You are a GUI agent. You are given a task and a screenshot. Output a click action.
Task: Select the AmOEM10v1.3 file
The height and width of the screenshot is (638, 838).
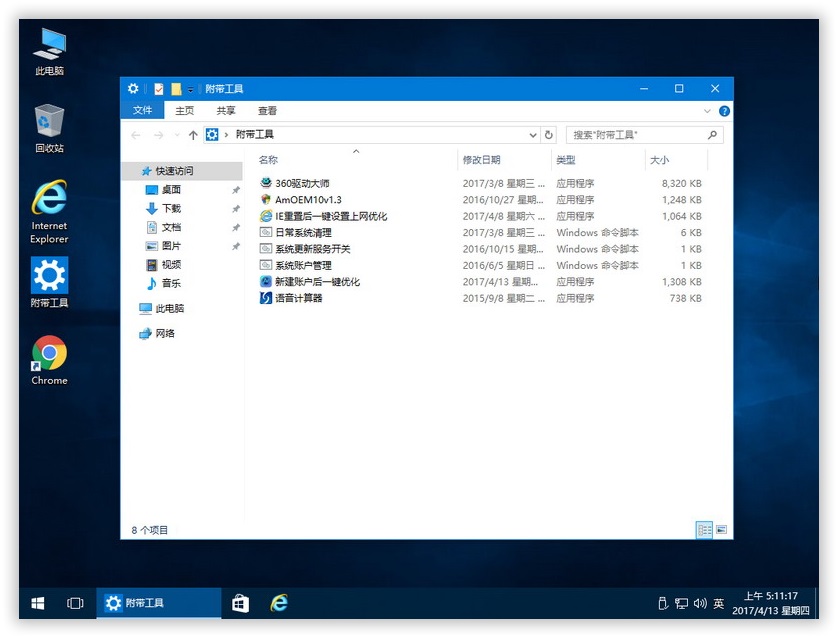coord(308,200)
